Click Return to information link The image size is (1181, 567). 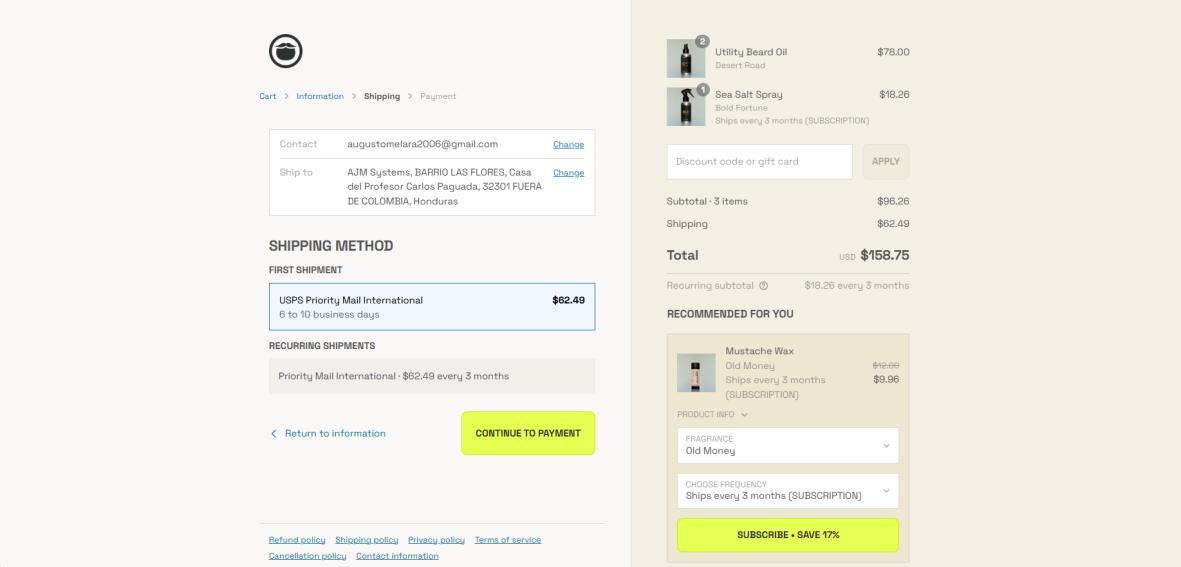(335, 434)
